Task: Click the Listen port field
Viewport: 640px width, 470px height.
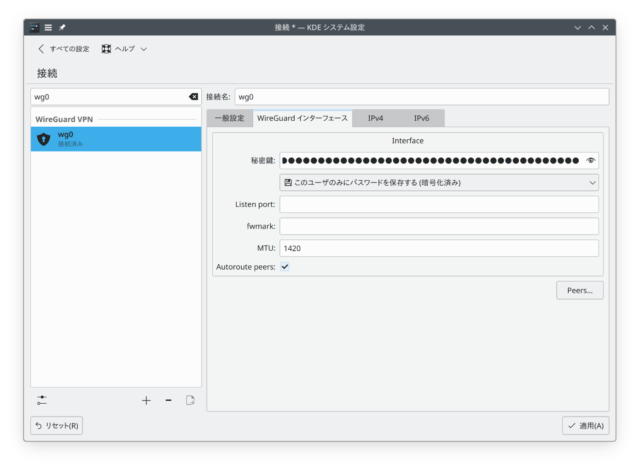Action: 439,204
